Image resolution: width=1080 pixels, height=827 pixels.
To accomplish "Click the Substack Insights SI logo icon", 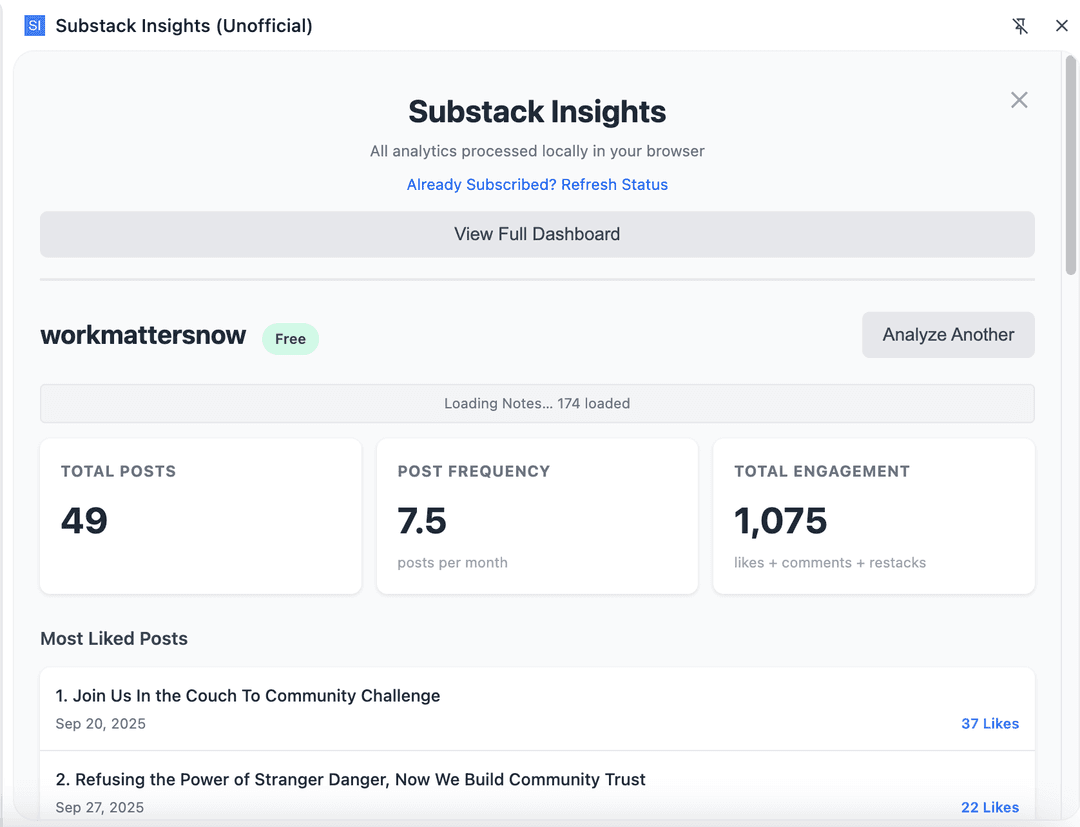I will (34, 25).
